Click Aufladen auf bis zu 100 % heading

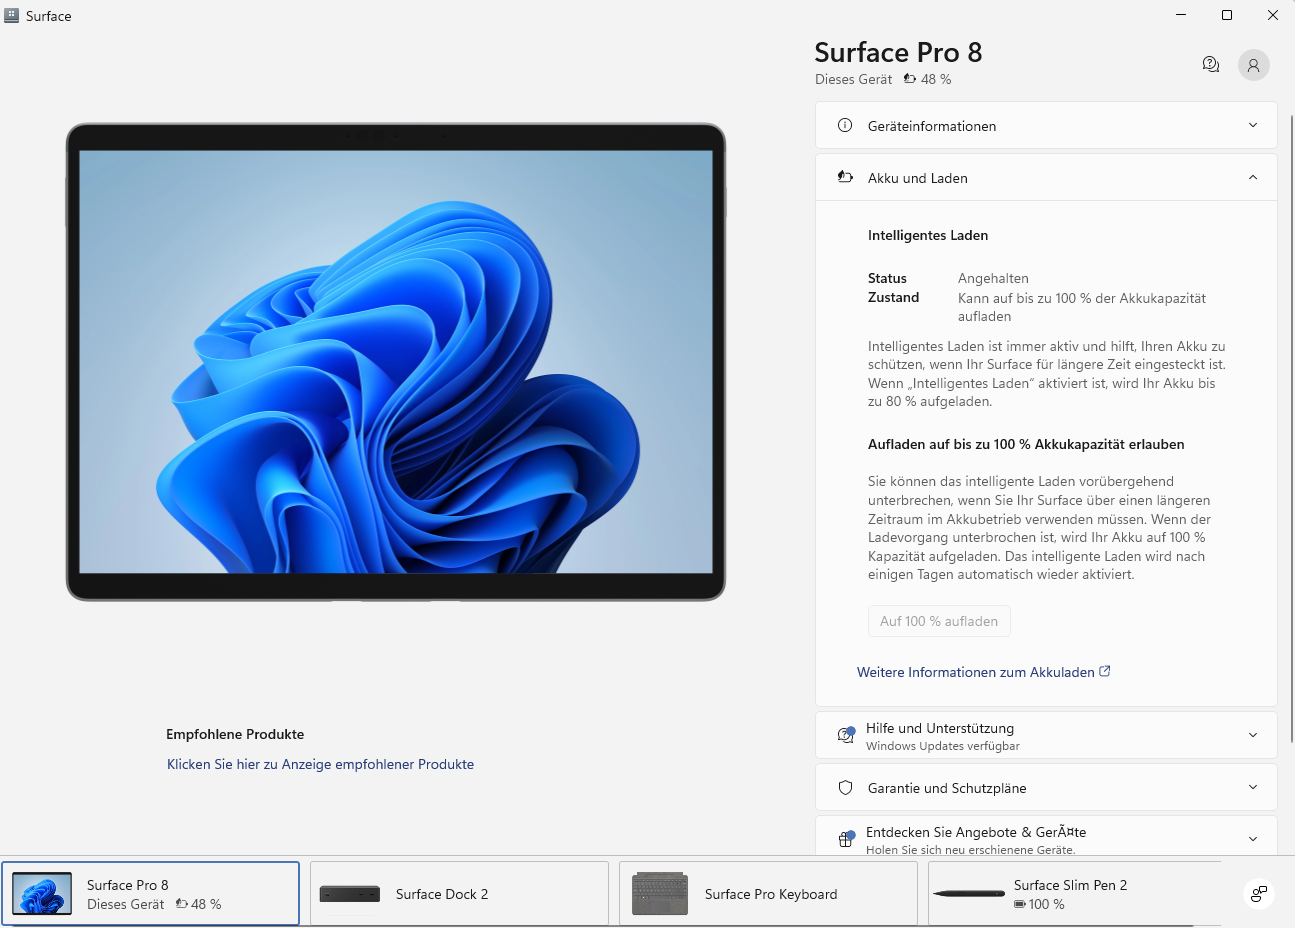click(1026, 444)
